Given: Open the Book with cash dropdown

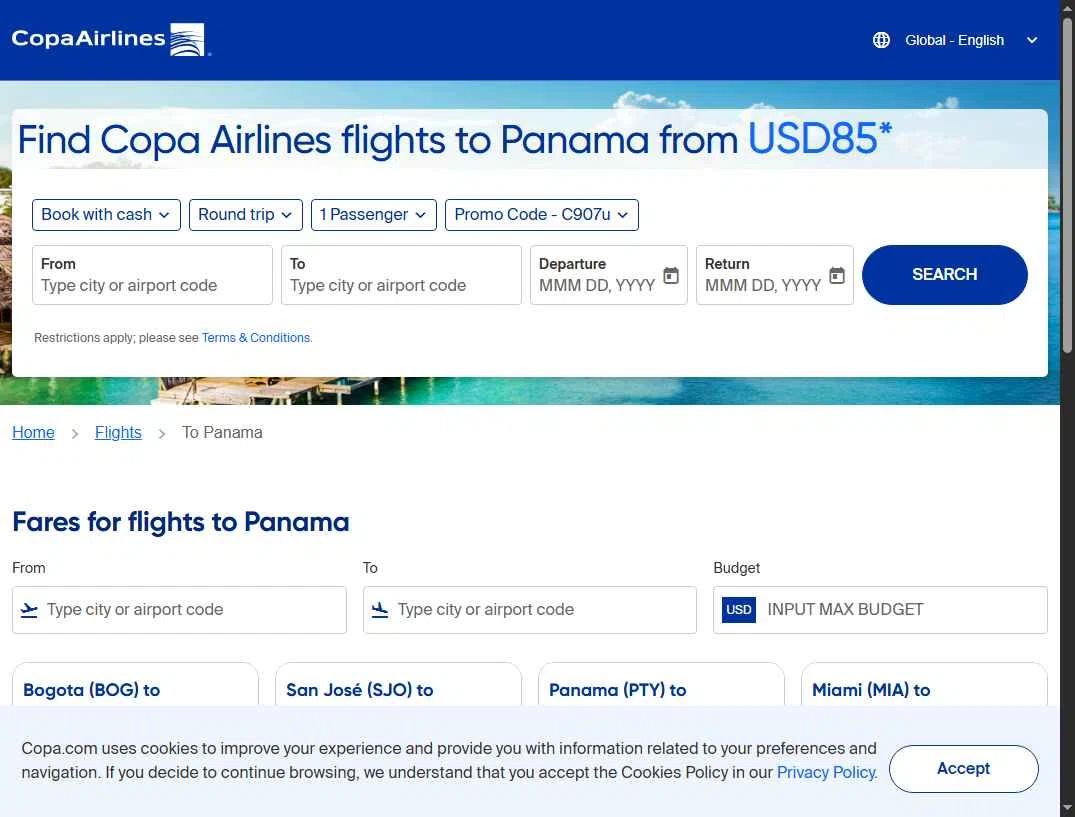Looking at the screenshot, I should point(106,215).
